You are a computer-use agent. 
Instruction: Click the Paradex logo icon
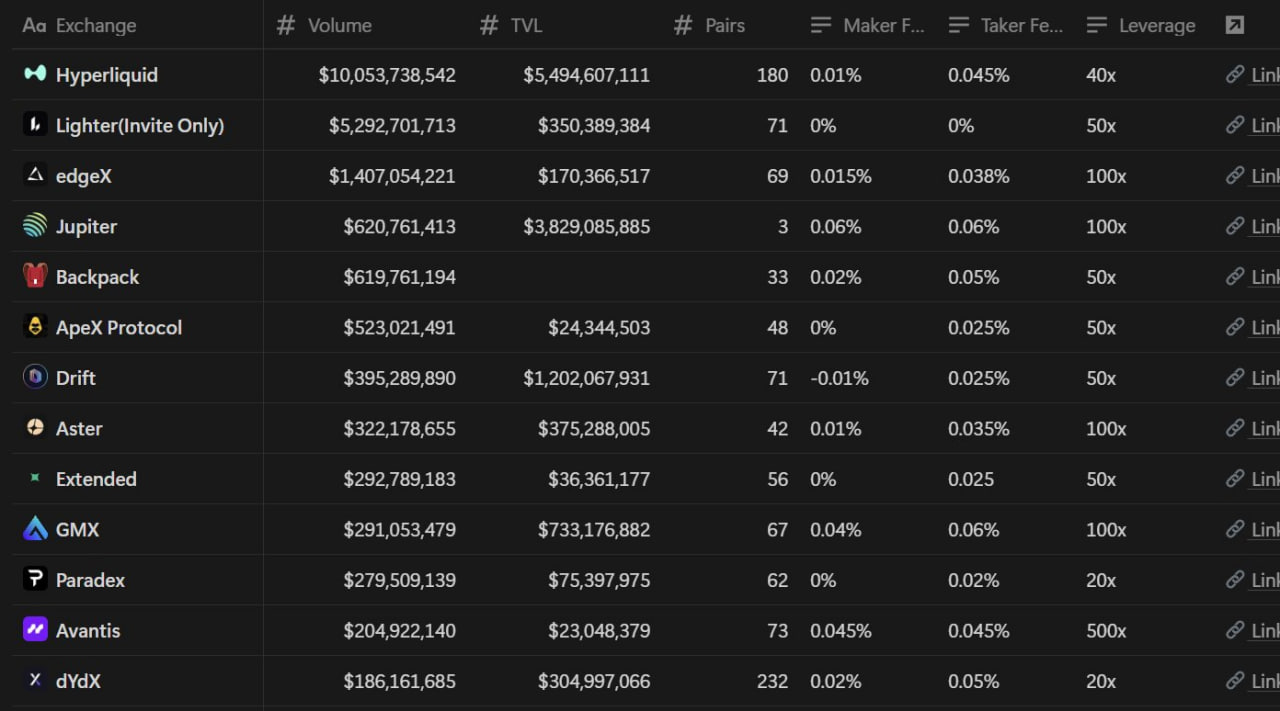click(35, 580)
